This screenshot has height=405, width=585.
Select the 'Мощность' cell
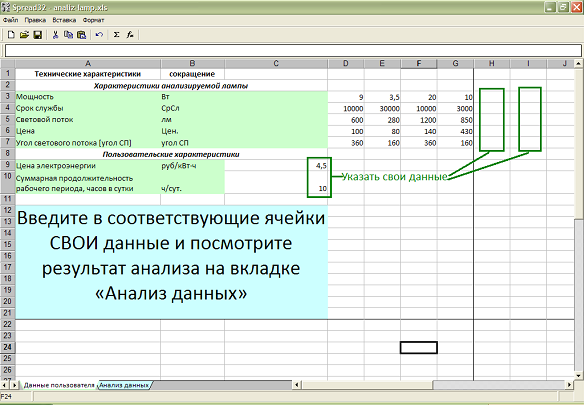pyautogui.click(x=88, y=97)
